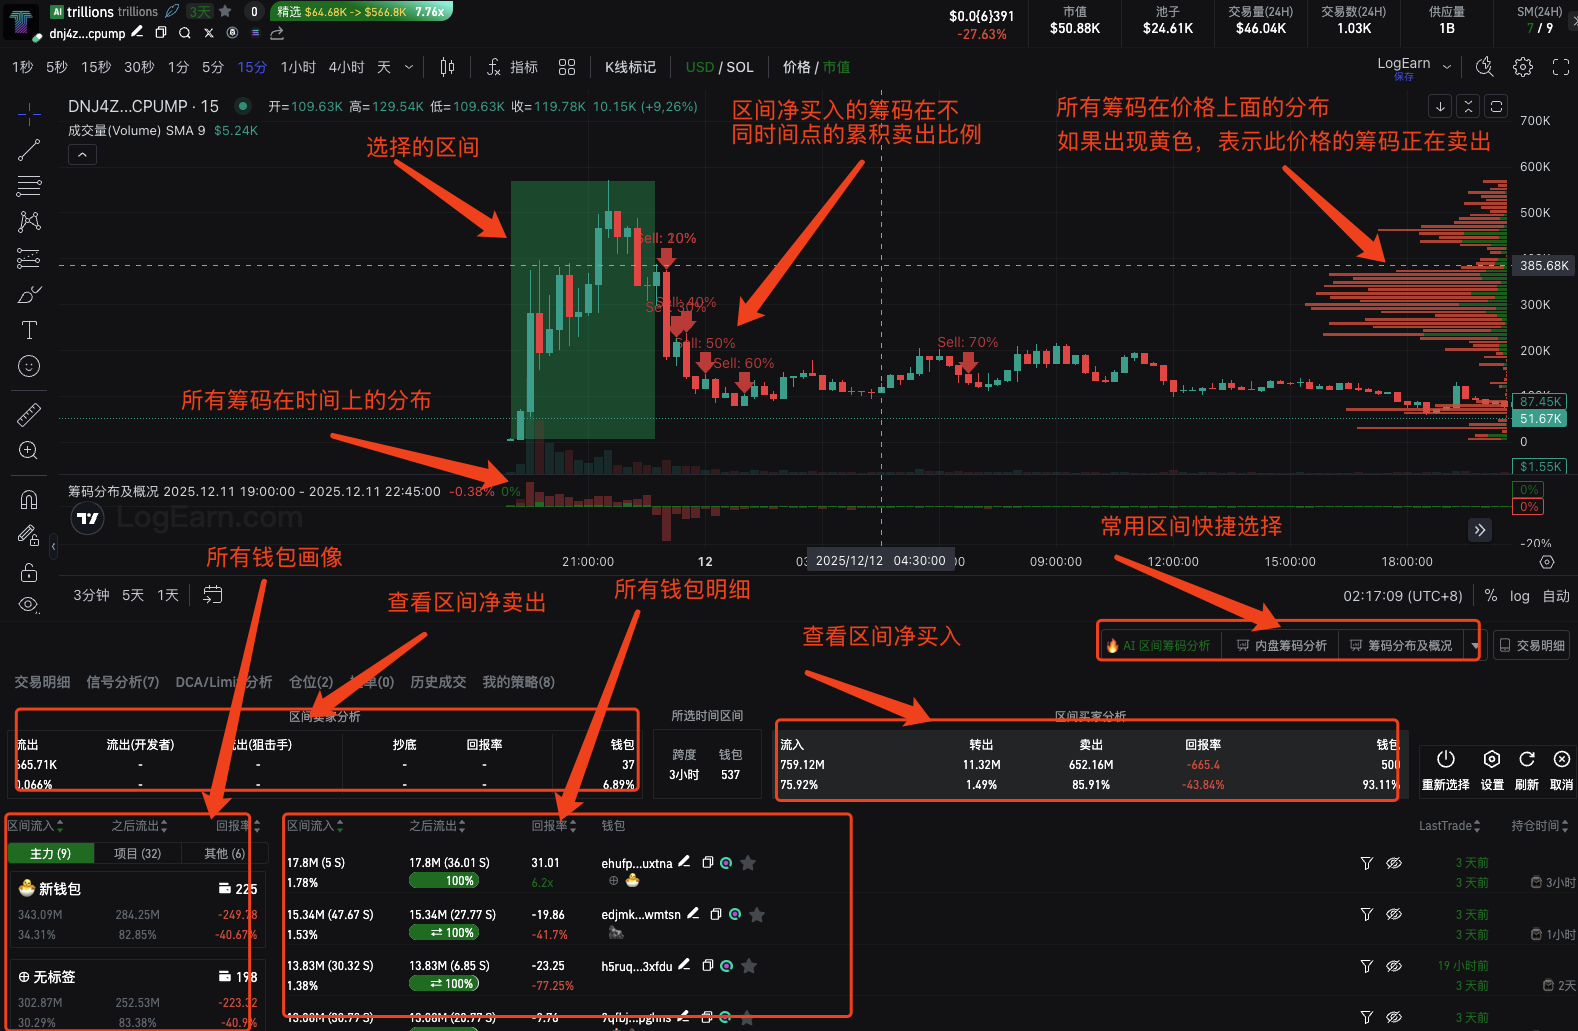Select the trend line drawing tool
The image size is (1578, 1031).
(x=29, y=150)
